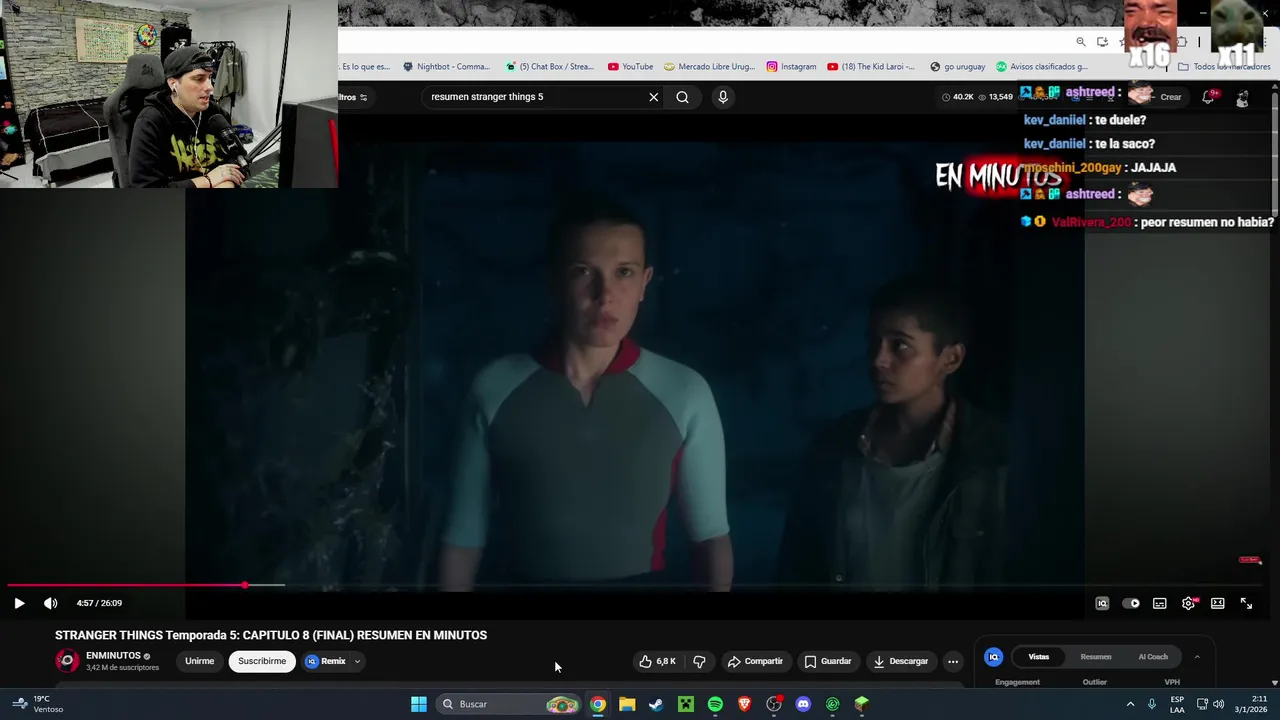Open the YouTube bookmark
1280x720 pixels.
coord(630,67)
